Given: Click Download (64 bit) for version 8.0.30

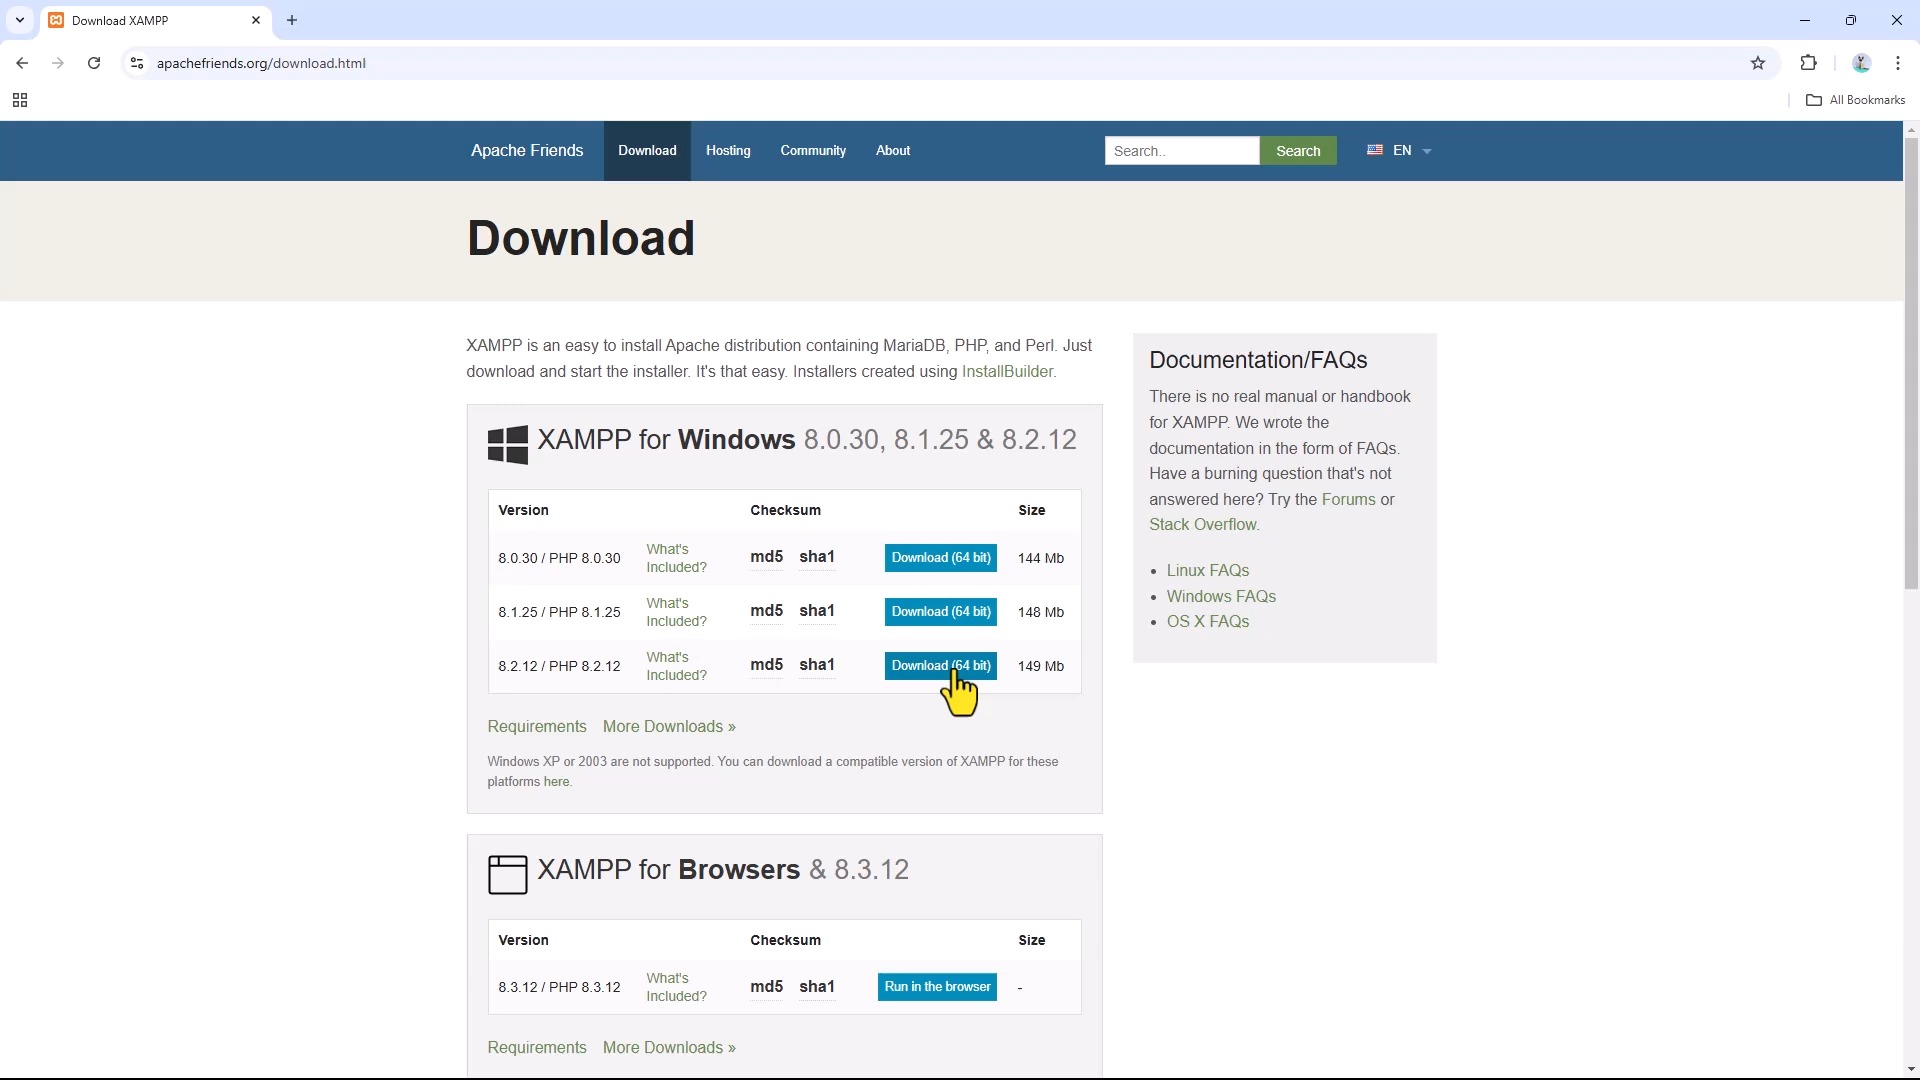Looking at the screenshot, I should [x=940, y=557].
